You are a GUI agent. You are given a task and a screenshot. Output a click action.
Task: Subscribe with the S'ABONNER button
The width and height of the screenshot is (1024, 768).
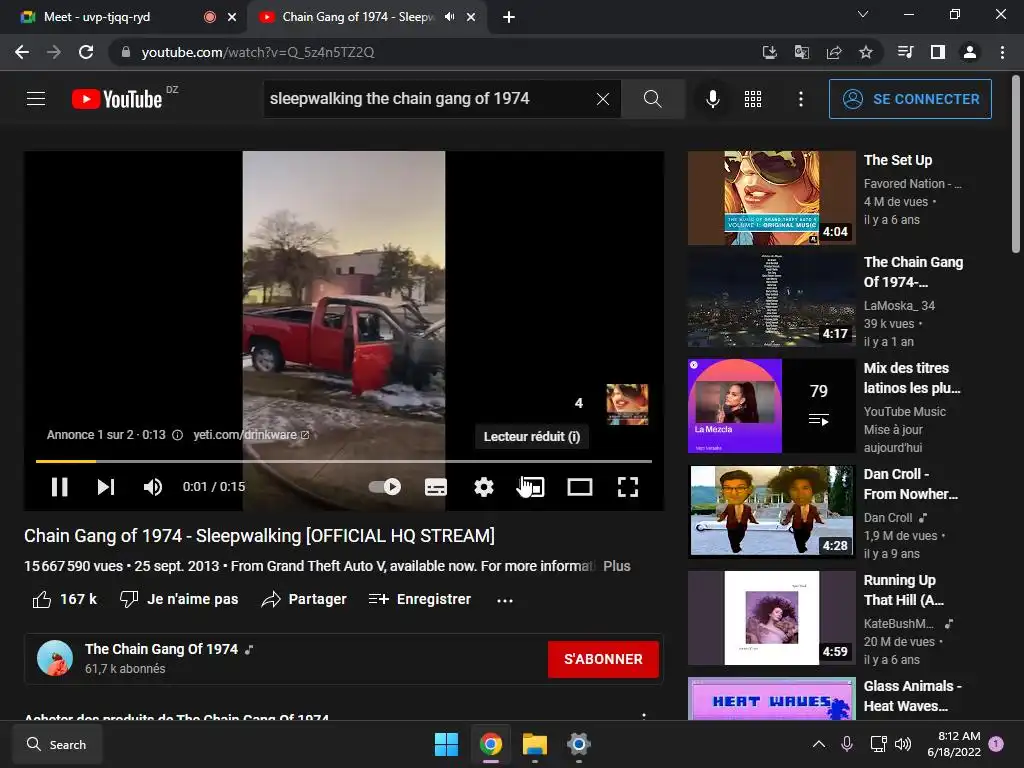(603, 659)
